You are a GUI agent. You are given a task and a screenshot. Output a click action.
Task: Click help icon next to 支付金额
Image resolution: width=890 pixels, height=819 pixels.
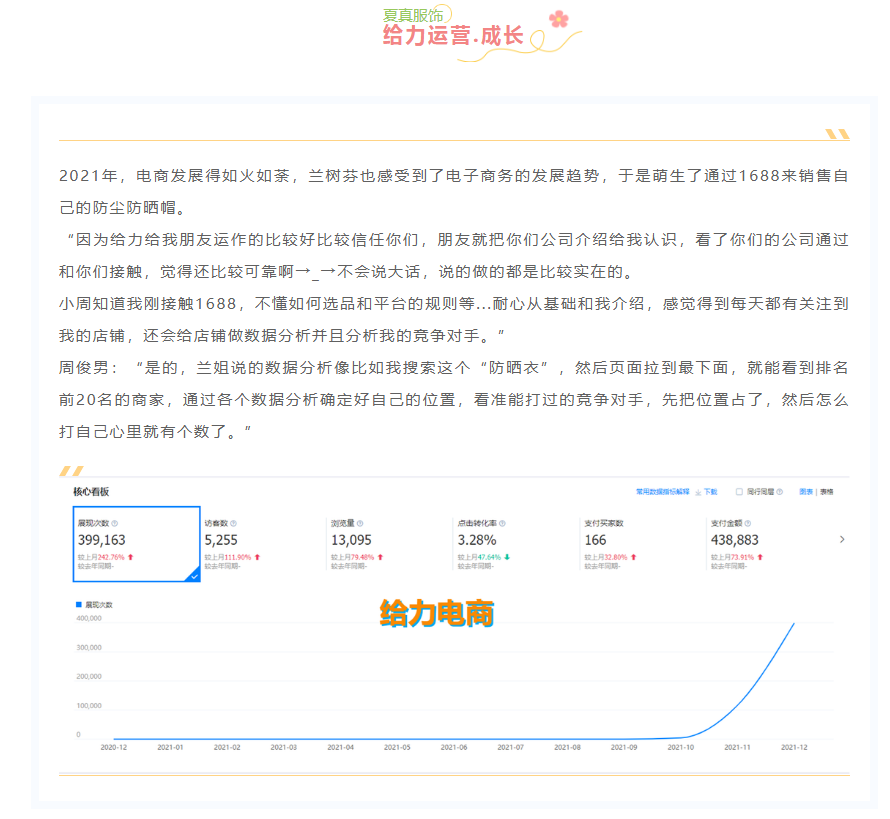point(746,523)
